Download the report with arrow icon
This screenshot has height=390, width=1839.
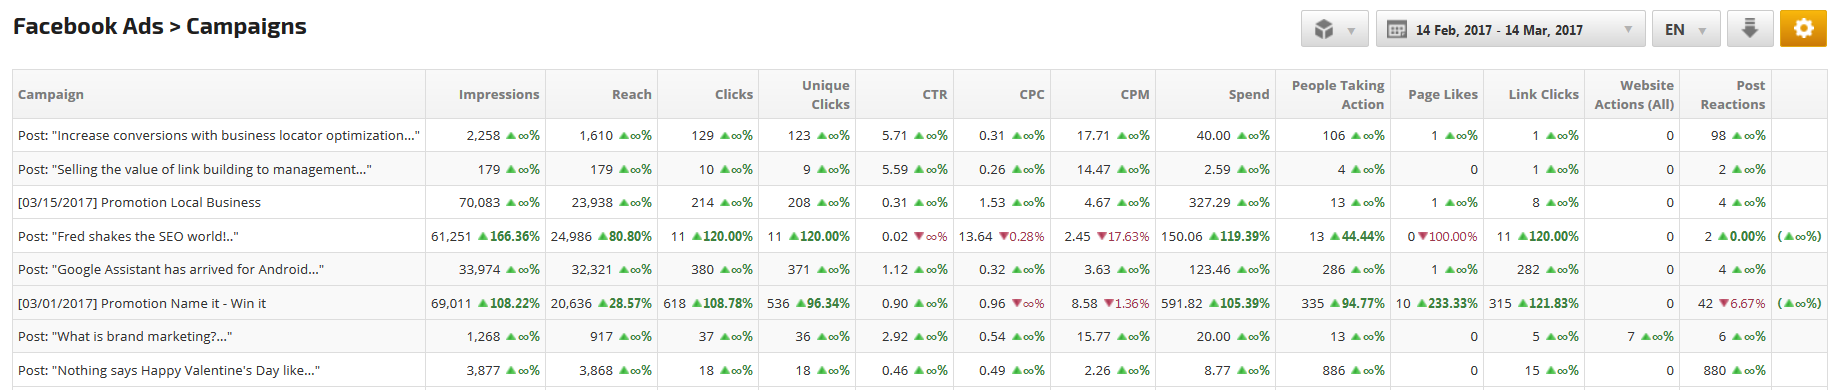(x=1750, y=29)
